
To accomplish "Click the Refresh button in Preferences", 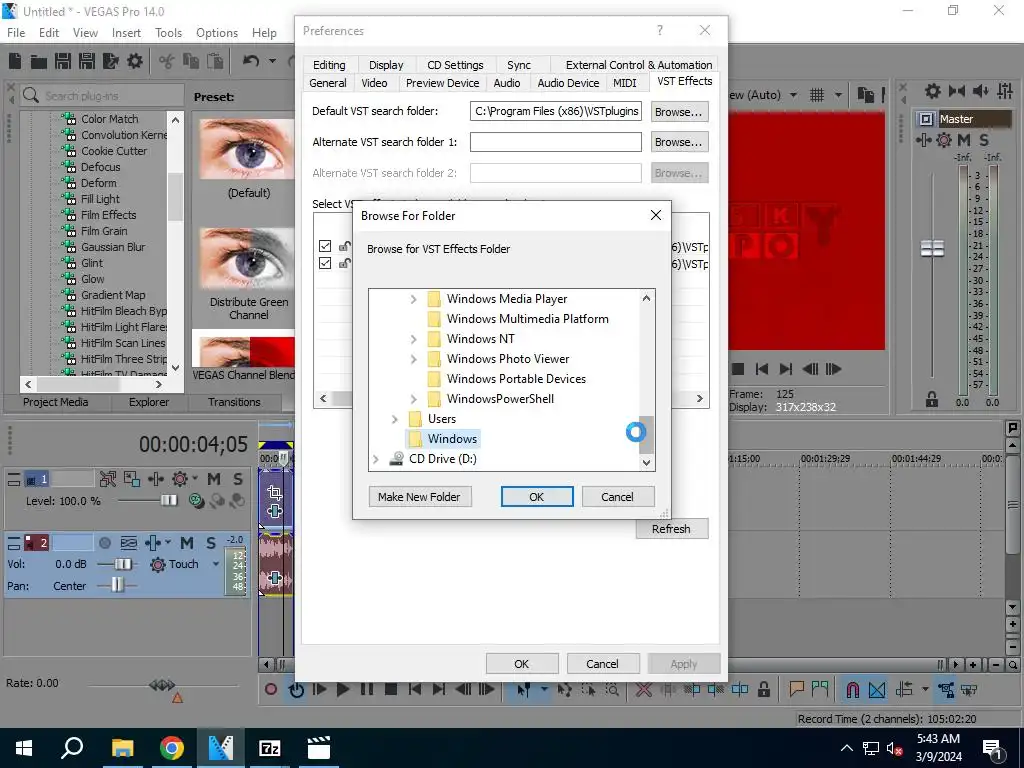I will coord(671,529).
